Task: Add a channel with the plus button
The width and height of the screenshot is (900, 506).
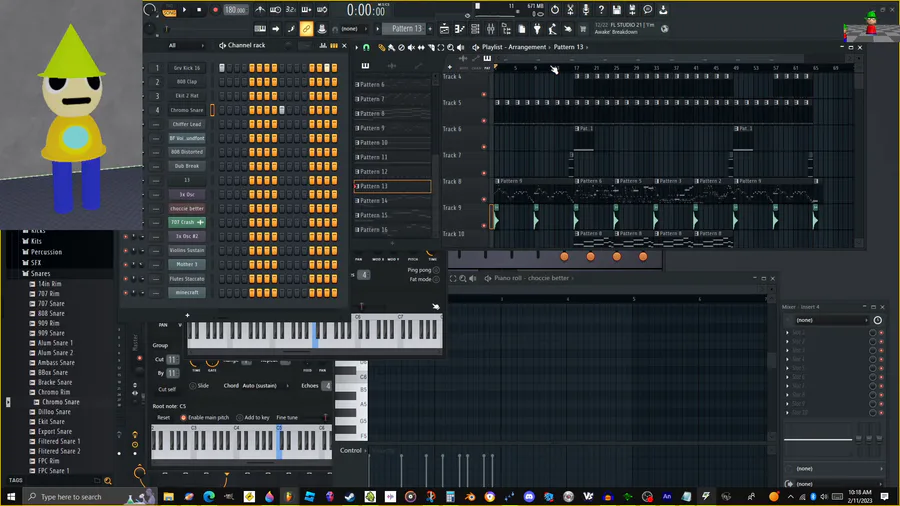Action: 187,315
